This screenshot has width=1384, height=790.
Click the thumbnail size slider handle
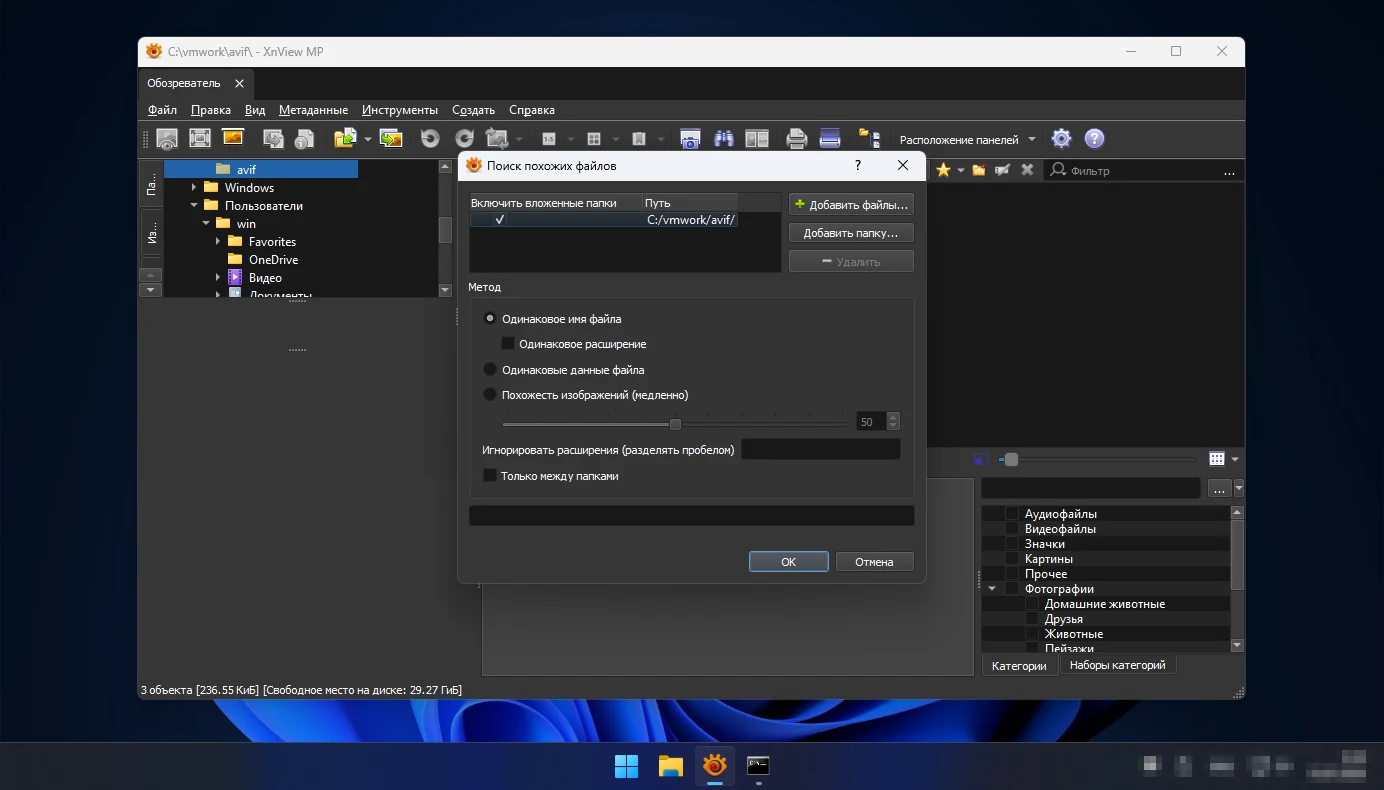[1011, 460]
